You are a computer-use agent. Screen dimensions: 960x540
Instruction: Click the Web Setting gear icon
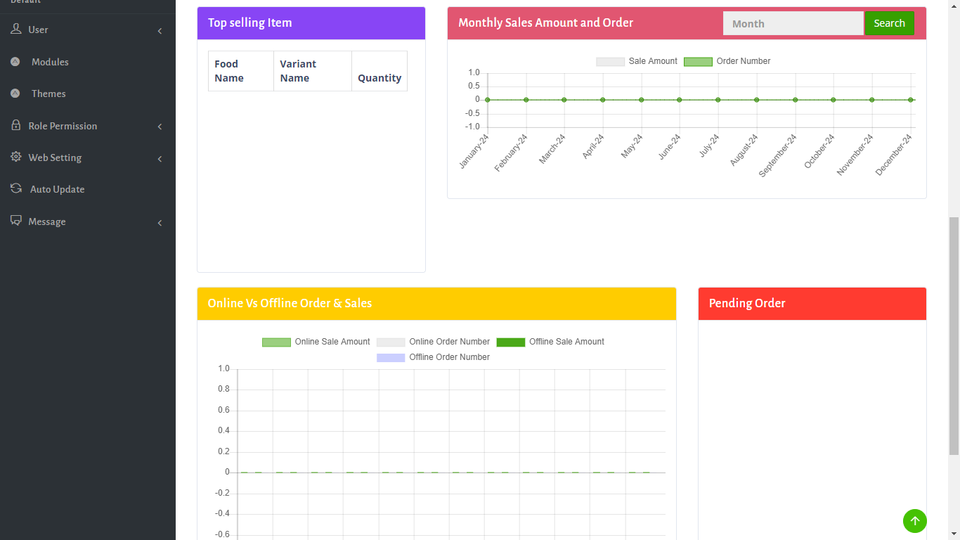point(16,157)
